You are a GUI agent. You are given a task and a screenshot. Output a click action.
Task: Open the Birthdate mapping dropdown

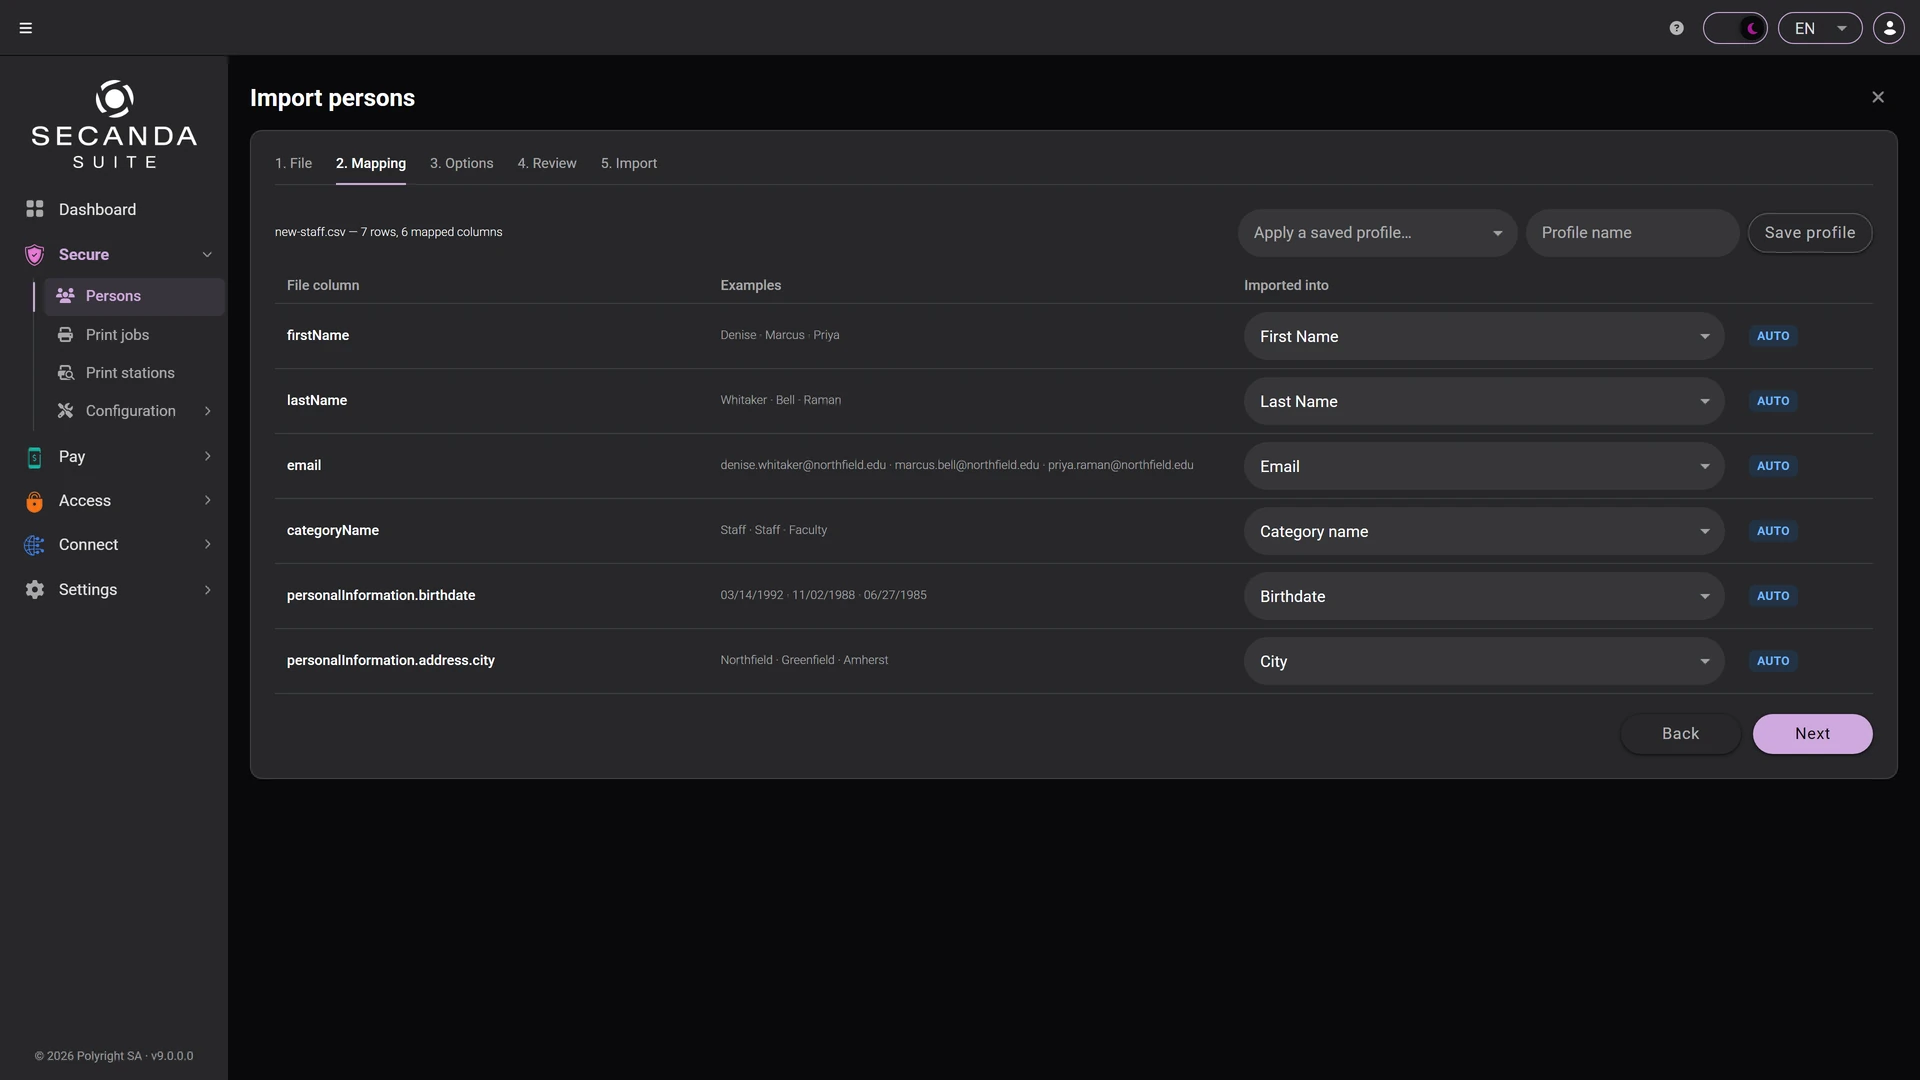[x=1484, y=596]
